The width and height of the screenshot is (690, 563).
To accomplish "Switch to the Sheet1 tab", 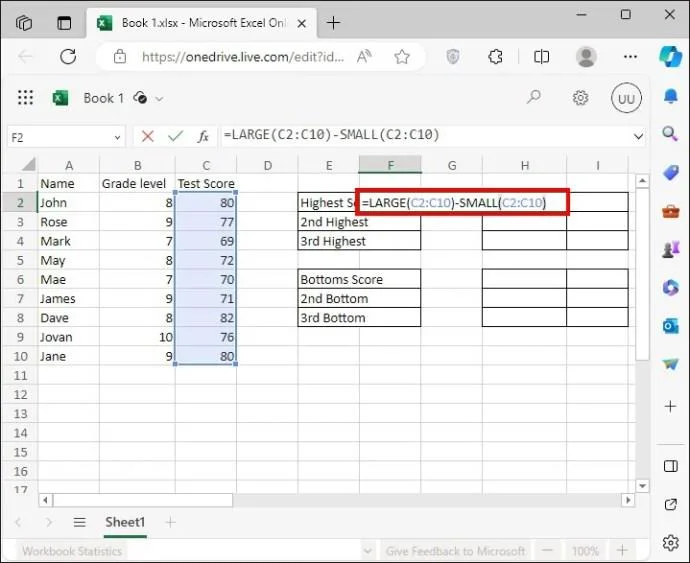I will (x=125, y=523).
